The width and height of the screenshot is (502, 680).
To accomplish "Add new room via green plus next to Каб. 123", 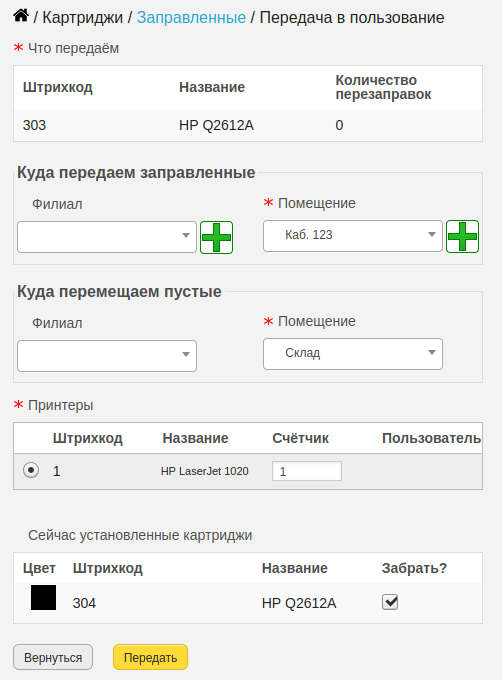I will [x=462, y=236].
